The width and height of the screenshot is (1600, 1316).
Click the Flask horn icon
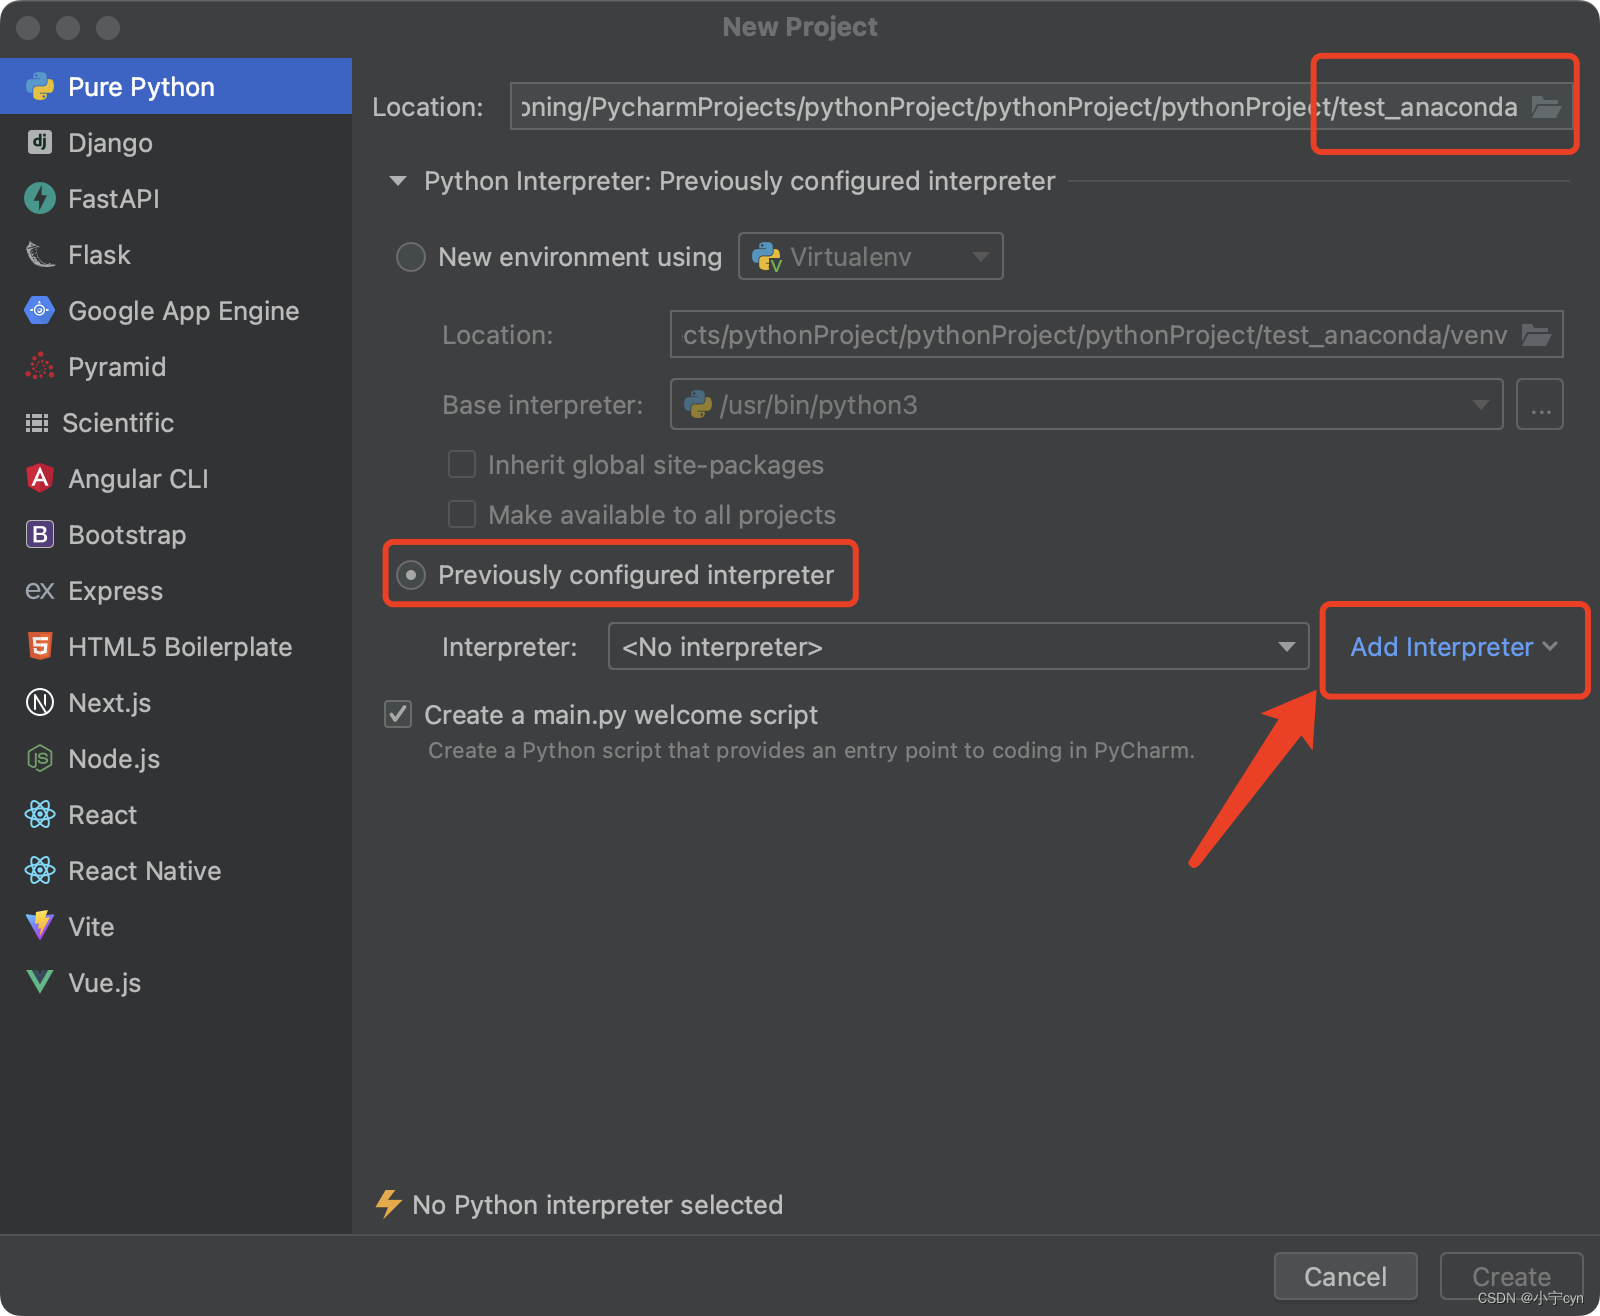tap(40, 254)
